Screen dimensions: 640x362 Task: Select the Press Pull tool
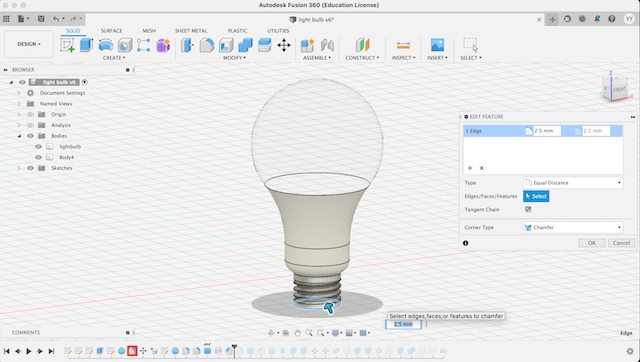pos(187,45)
